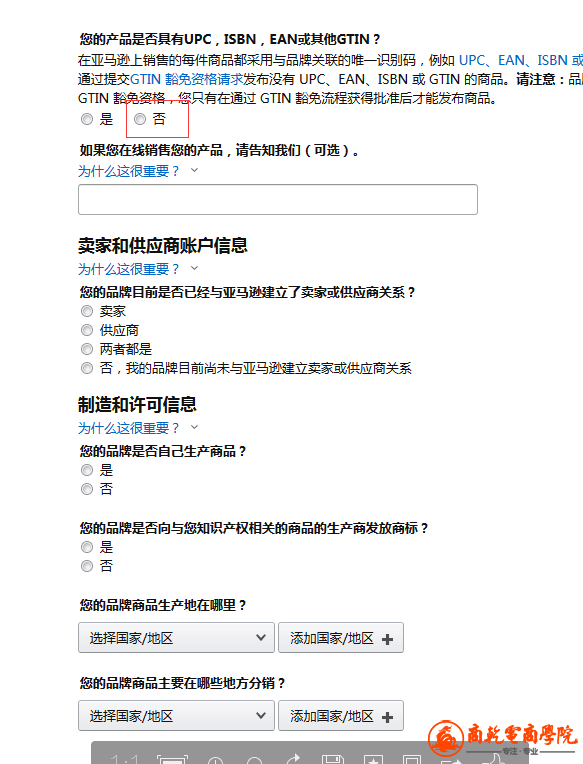Select 否 for 生产商发放商标 question
The width and height of the screenshot is (583, 764).
pos(87,566)
